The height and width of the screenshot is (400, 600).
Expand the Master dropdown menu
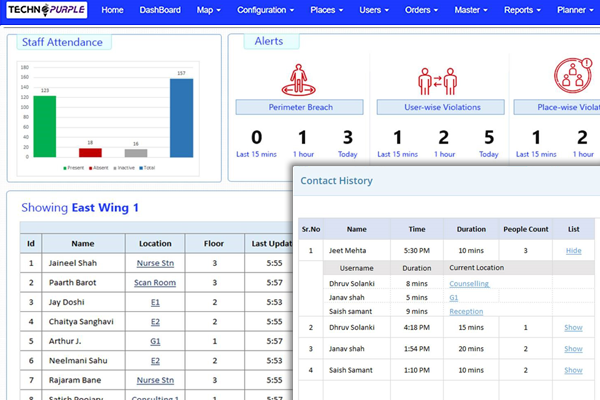(x=471, y=10)
